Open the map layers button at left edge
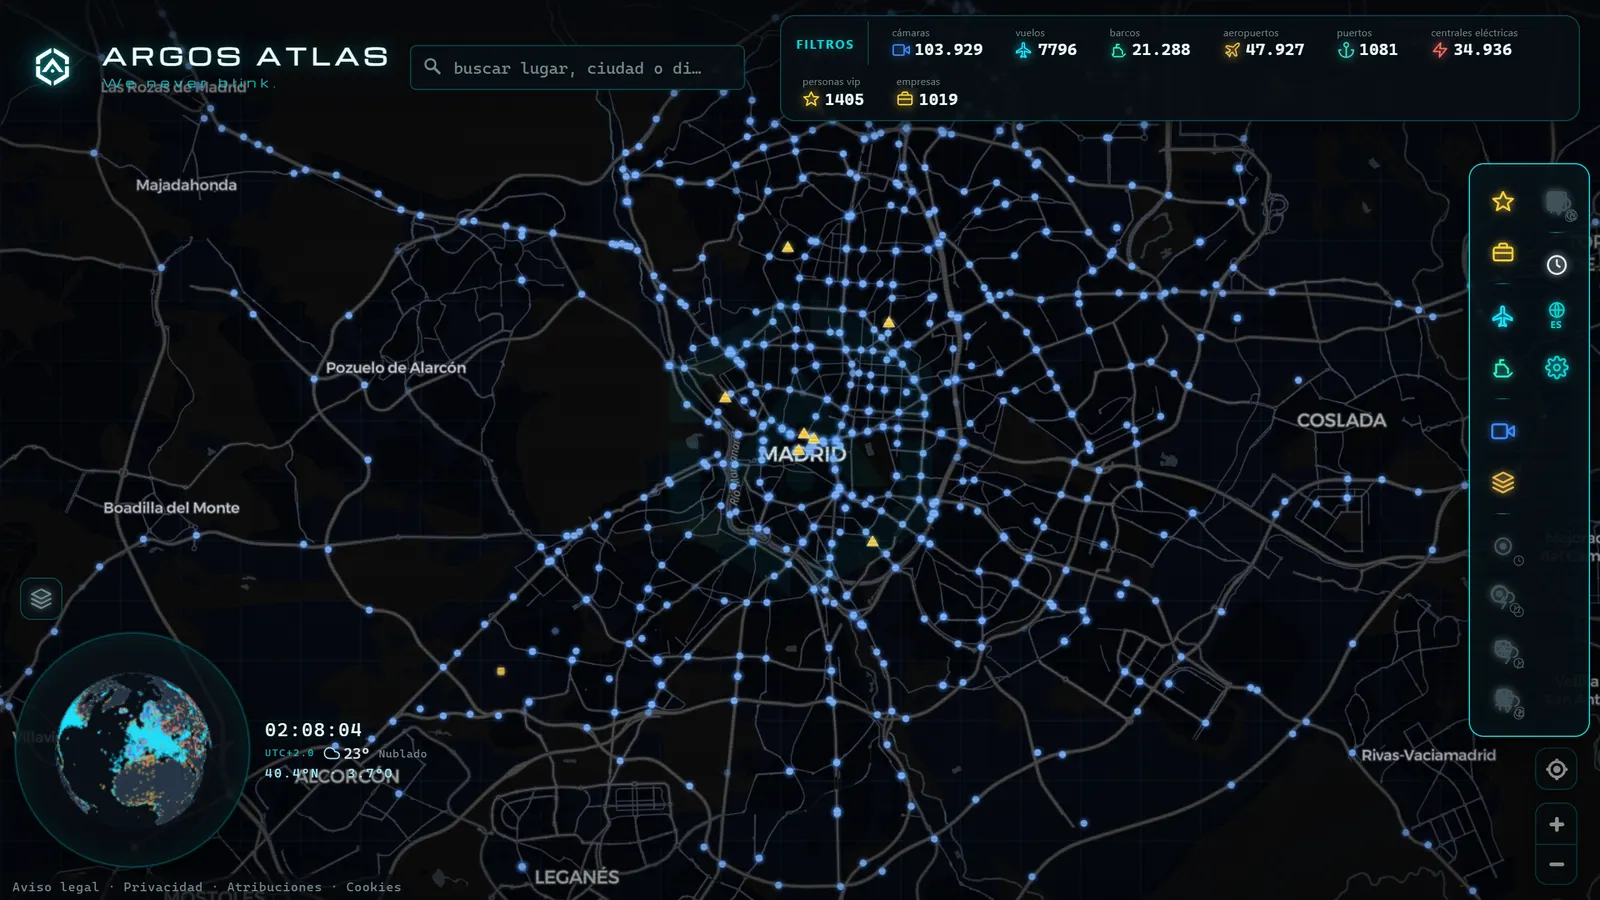This screenshot has width=1600, height=900. 41,599
